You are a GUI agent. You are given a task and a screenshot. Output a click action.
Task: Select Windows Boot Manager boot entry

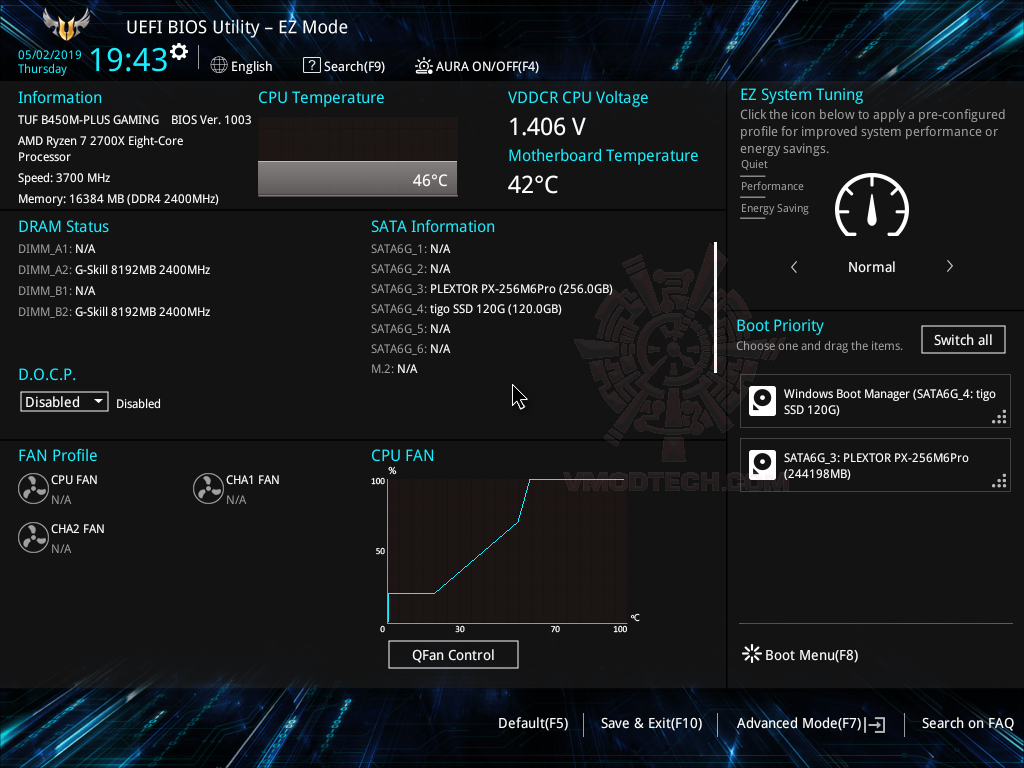pyautogui.click(x=875, y=401)
